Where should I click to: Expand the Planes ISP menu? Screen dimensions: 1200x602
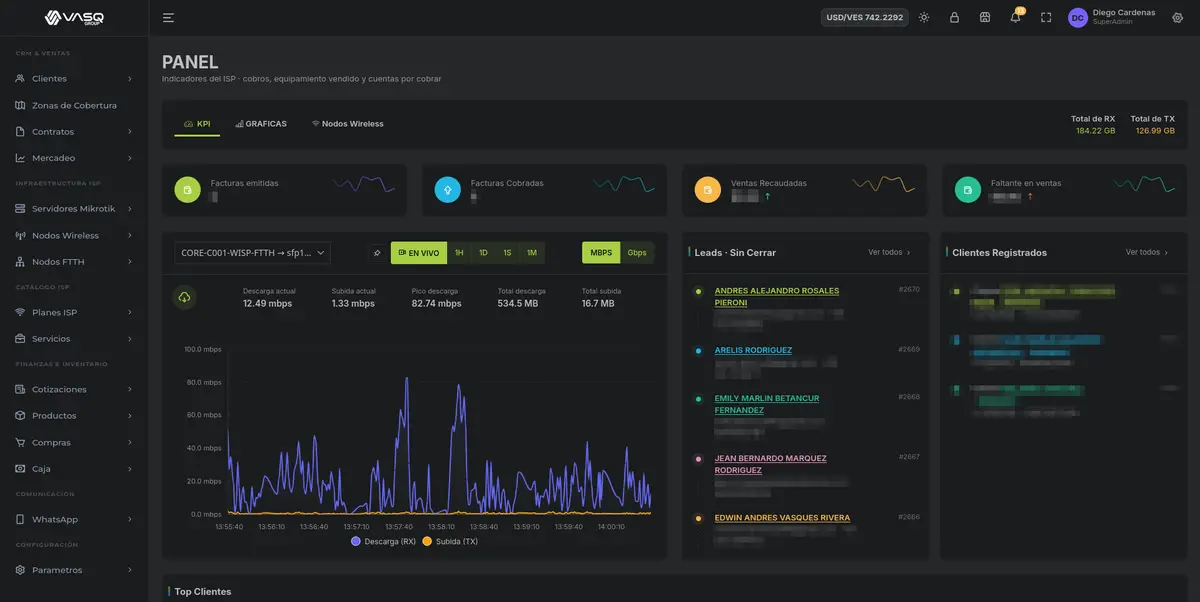coord(74,312)
